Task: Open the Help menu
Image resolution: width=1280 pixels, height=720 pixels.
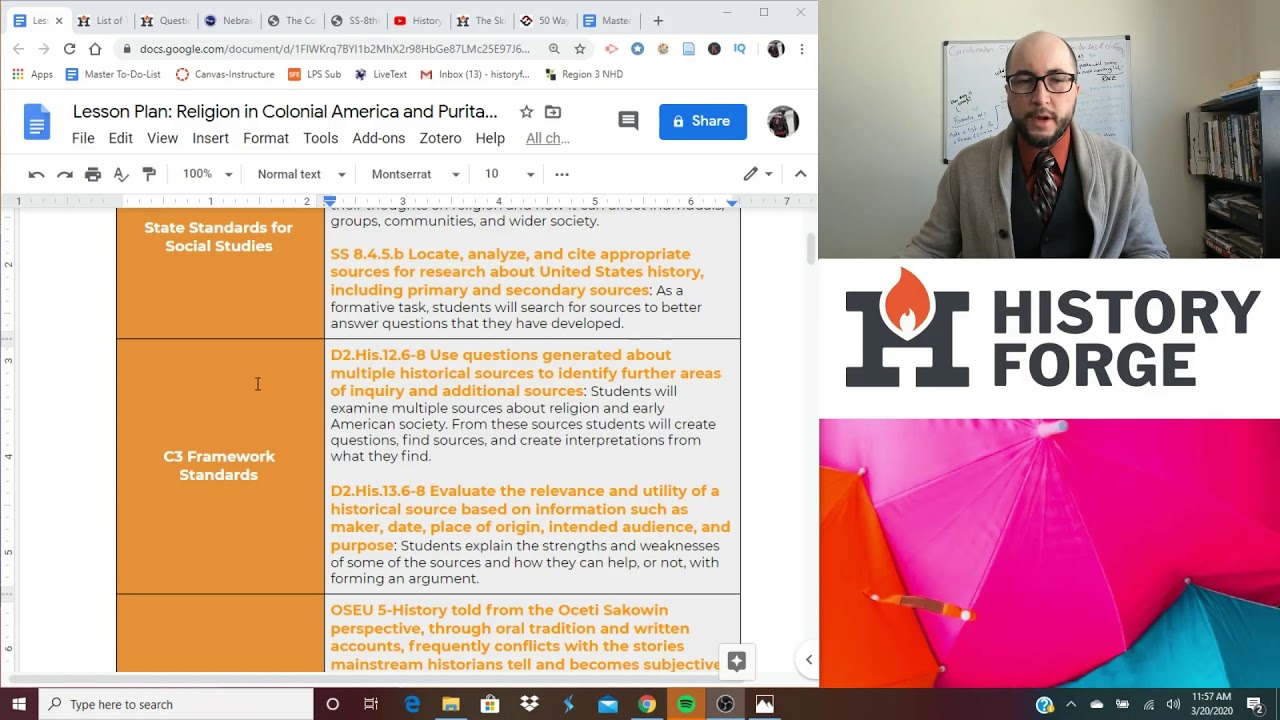Action: [x=490, y=138]
